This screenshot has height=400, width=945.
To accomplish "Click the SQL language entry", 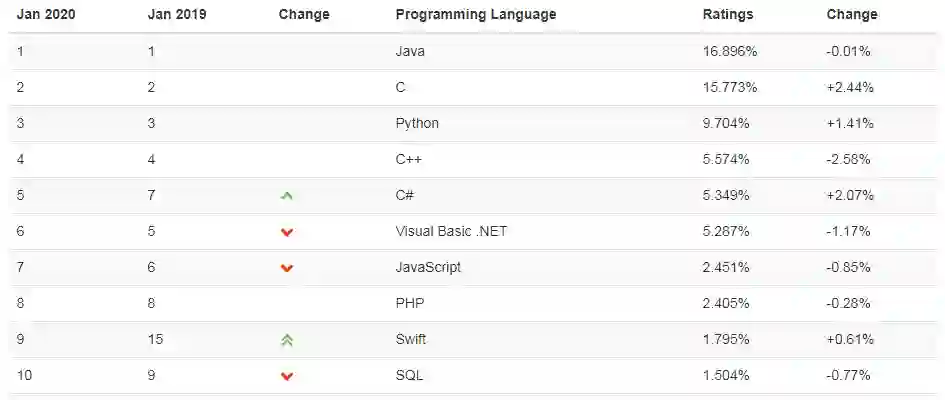I will click(x=409, y=375).
